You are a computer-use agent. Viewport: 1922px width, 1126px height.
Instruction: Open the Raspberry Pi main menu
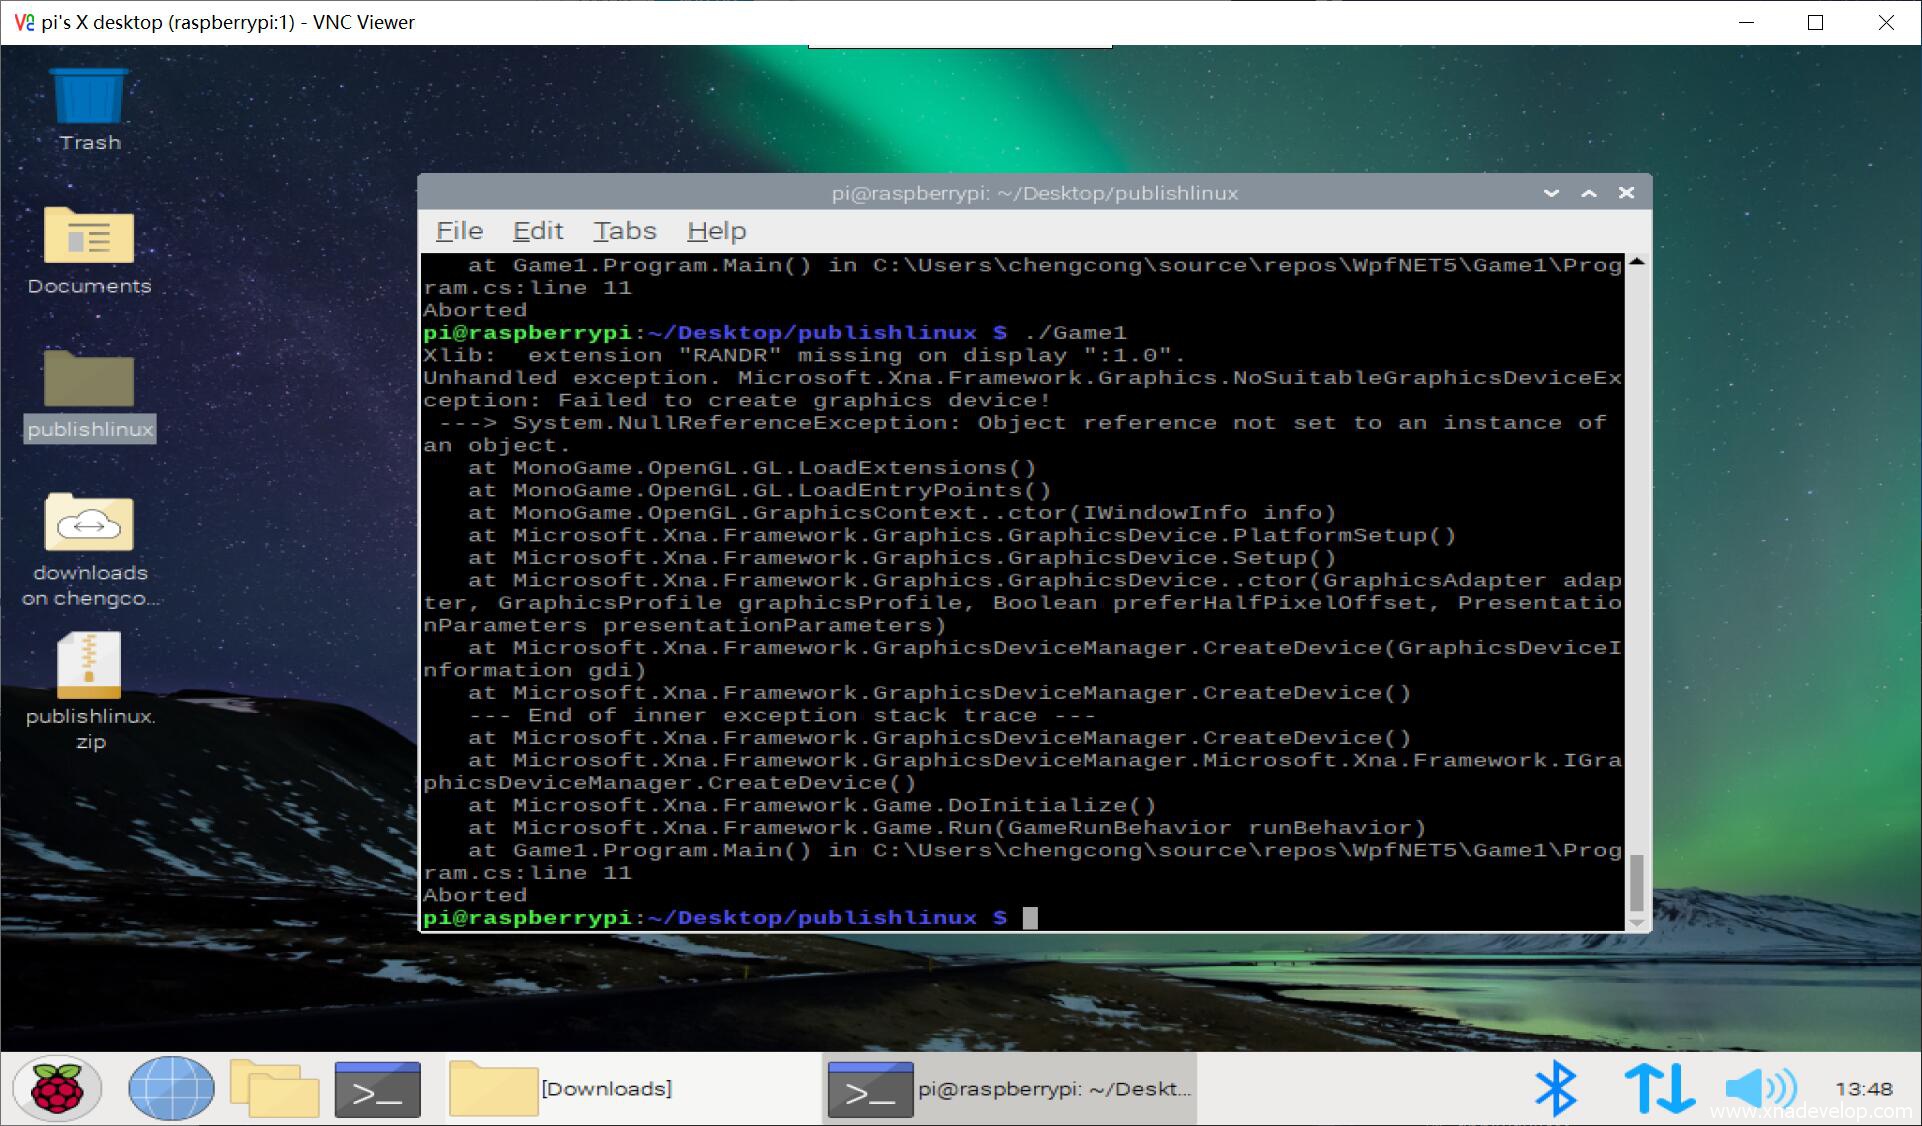(x=58, y=1088)
